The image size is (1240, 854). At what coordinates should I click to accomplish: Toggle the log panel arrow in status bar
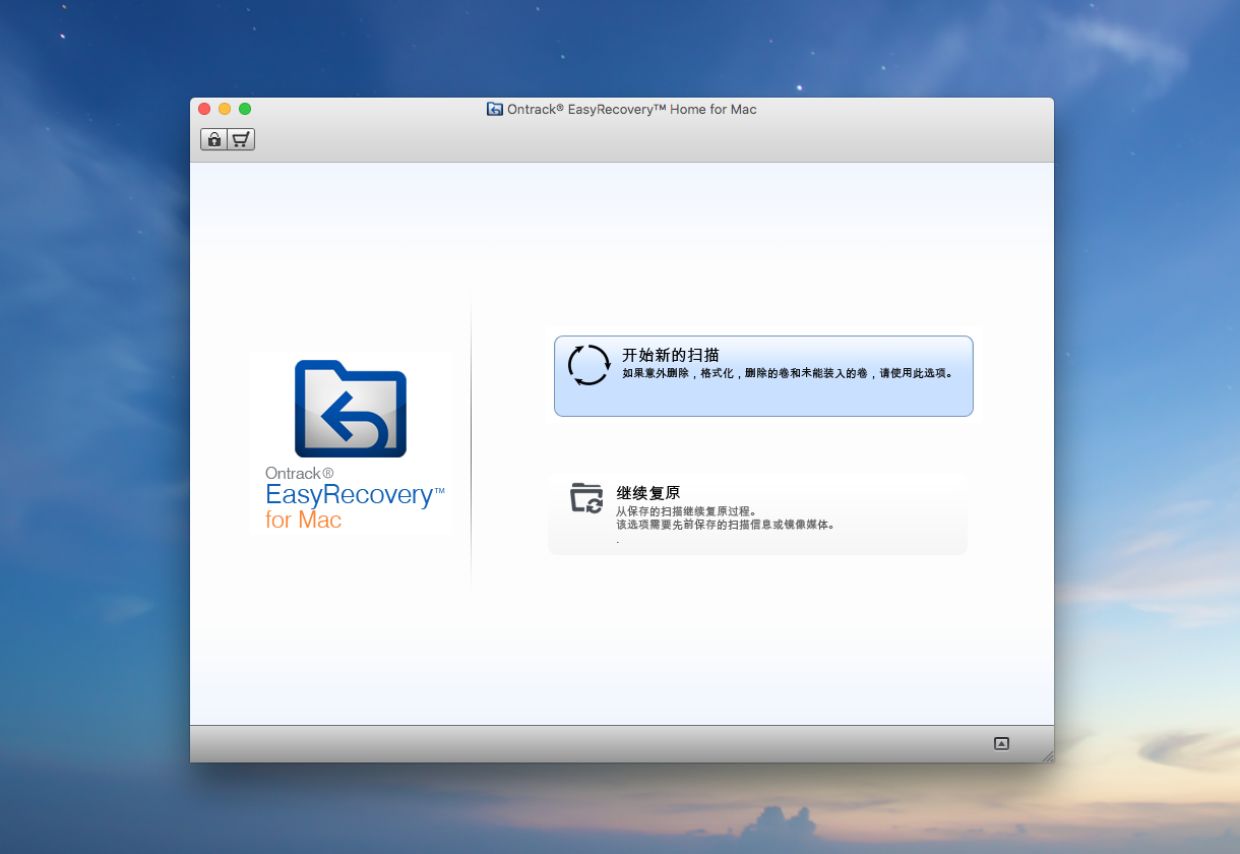pyautogui.click(x=1001, y=743)
